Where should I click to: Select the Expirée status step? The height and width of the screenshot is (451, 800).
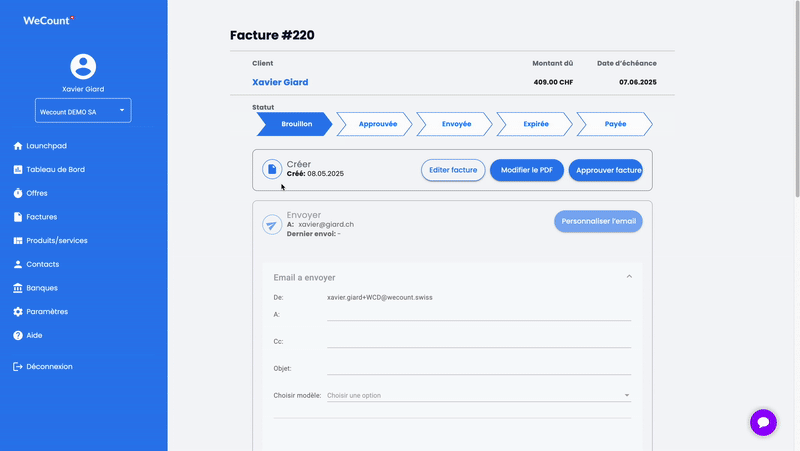(x=535, y=124)
